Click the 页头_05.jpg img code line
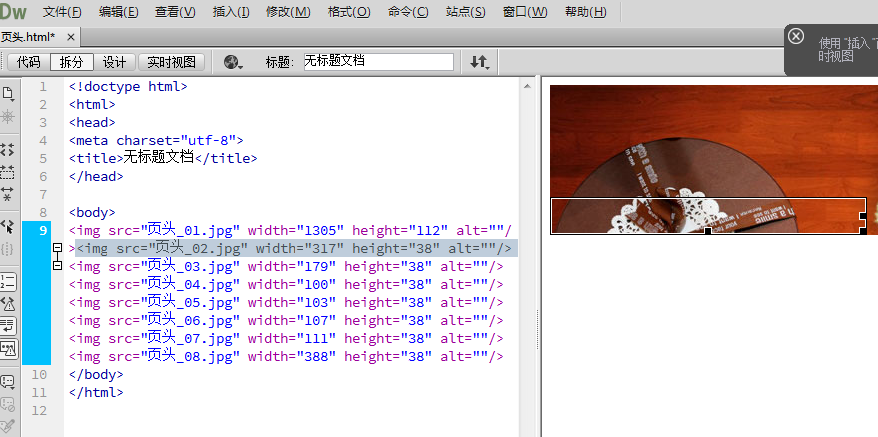The image size is (878, 437). pos(286,302)
